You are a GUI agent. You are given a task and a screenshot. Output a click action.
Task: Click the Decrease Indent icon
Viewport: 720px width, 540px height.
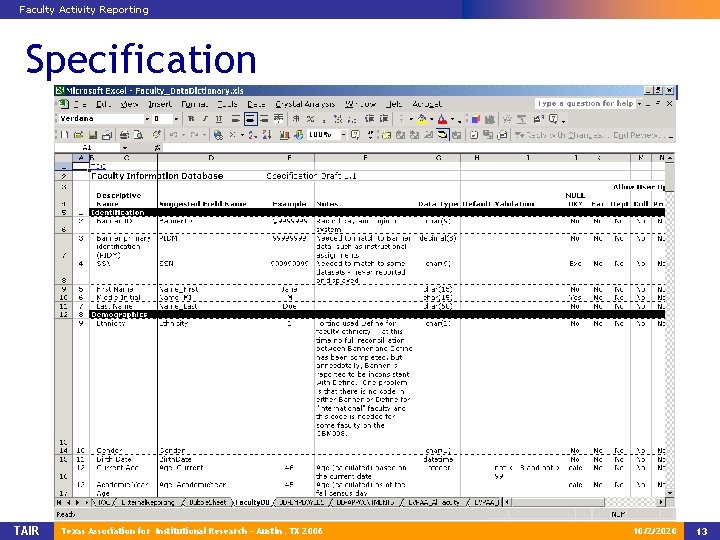(x=370, y=119)
